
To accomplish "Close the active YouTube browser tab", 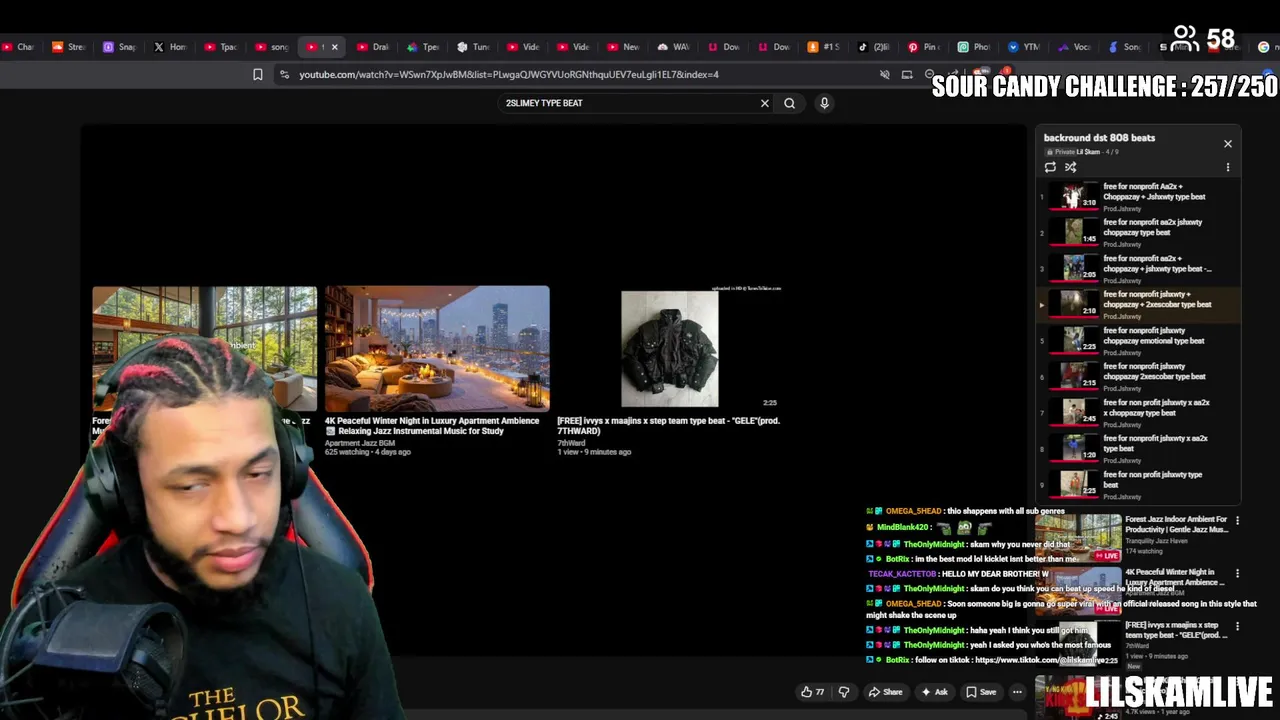I will coord(334,47).
